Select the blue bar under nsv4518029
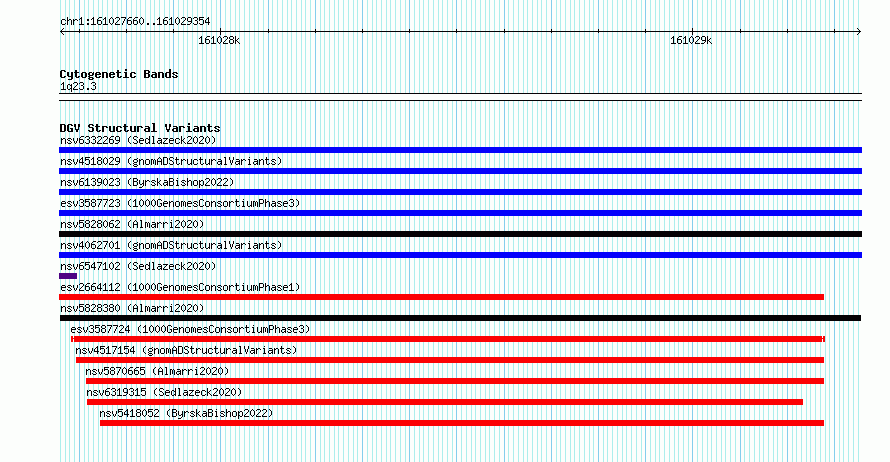This screenshot has height=462, width=890. coord(460,171)
